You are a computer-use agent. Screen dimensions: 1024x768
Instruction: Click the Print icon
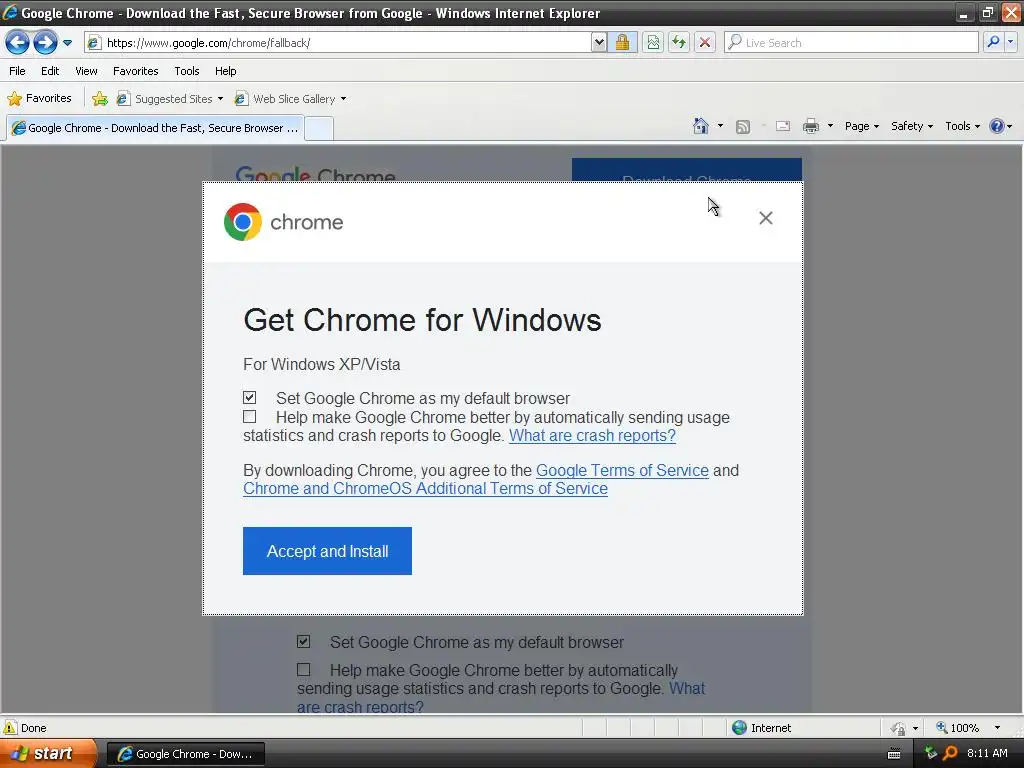tap(810, 126)
